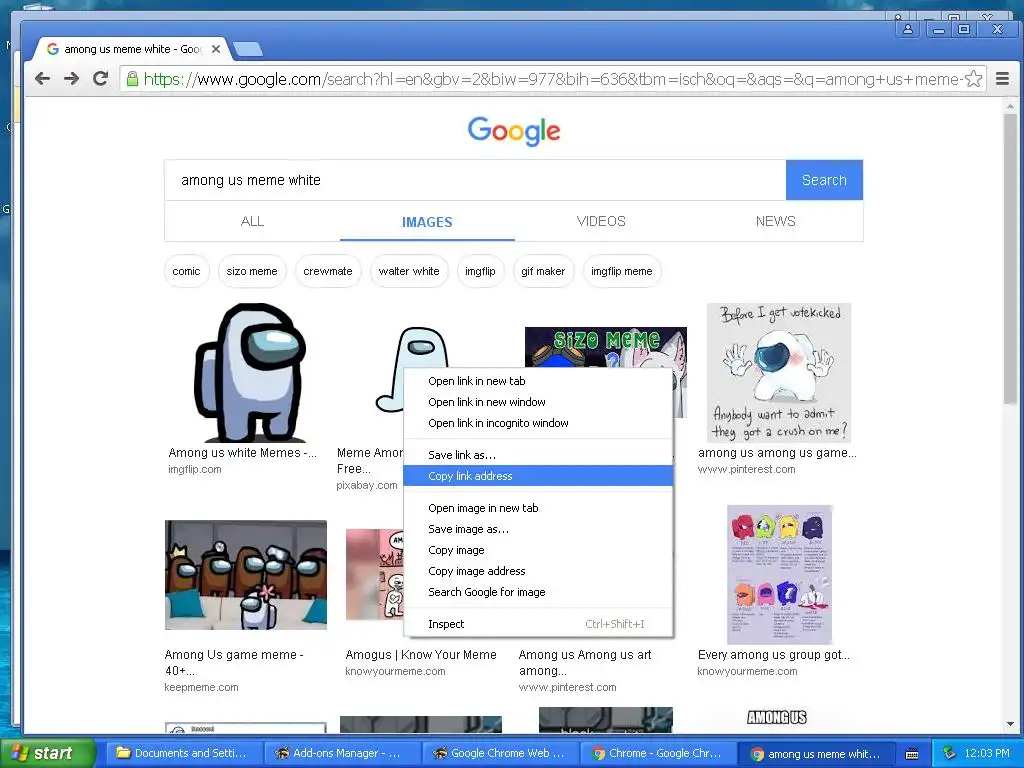
Task: Click the Google logo
Action: click(x=514, y=131)
